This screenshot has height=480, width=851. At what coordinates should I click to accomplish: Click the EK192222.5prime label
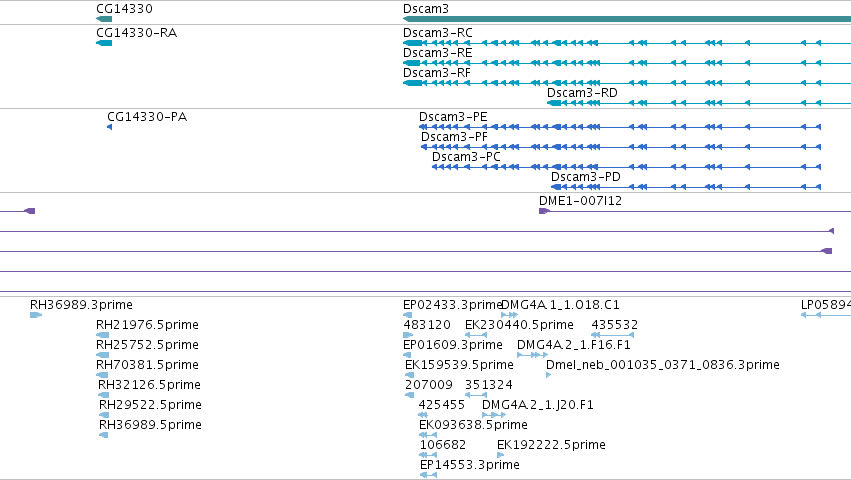point(551,445)
